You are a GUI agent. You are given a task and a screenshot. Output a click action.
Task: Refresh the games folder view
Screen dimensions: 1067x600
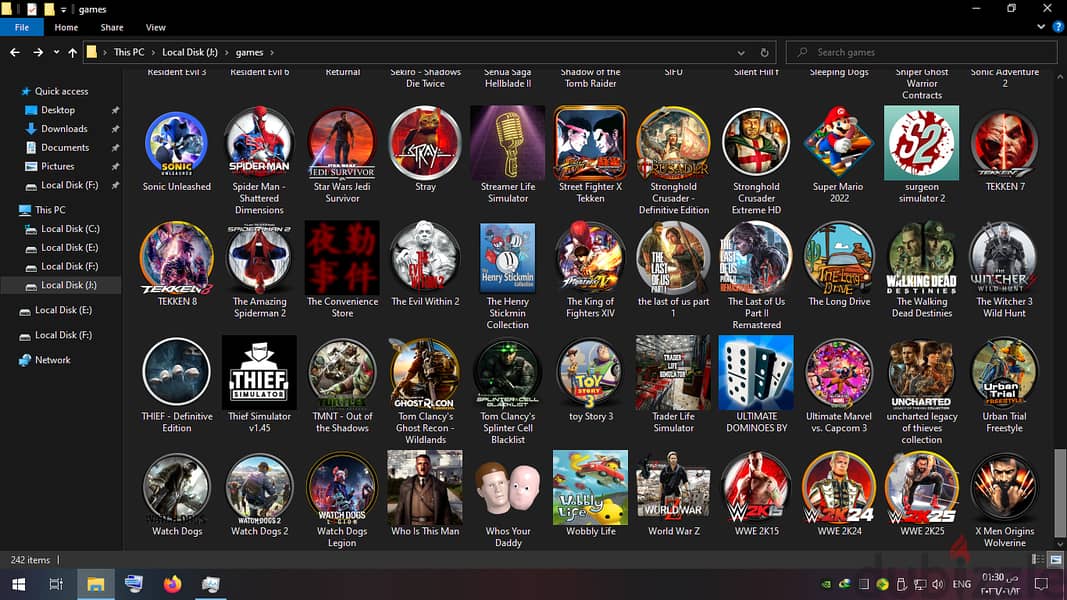point(764,52)
